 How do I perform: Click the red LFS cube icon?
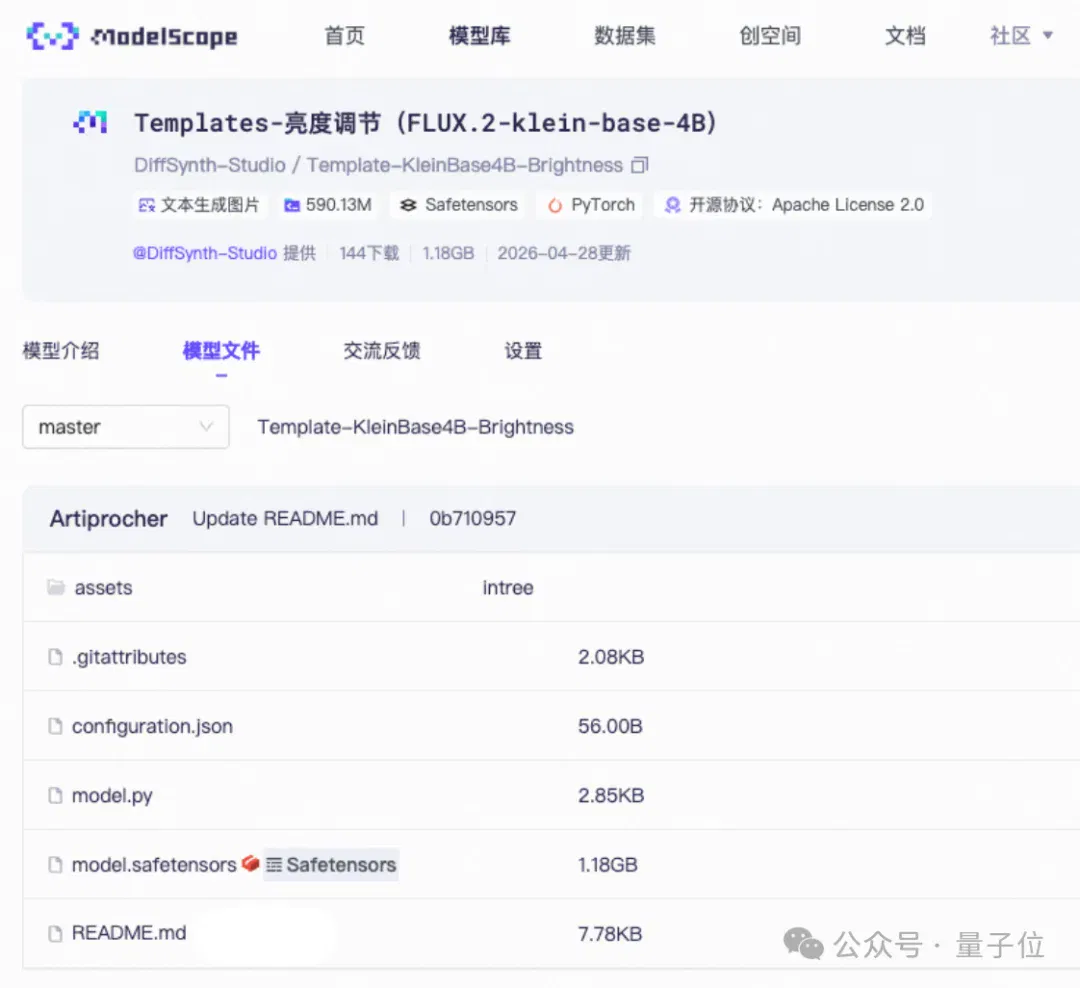click(250, 863)
